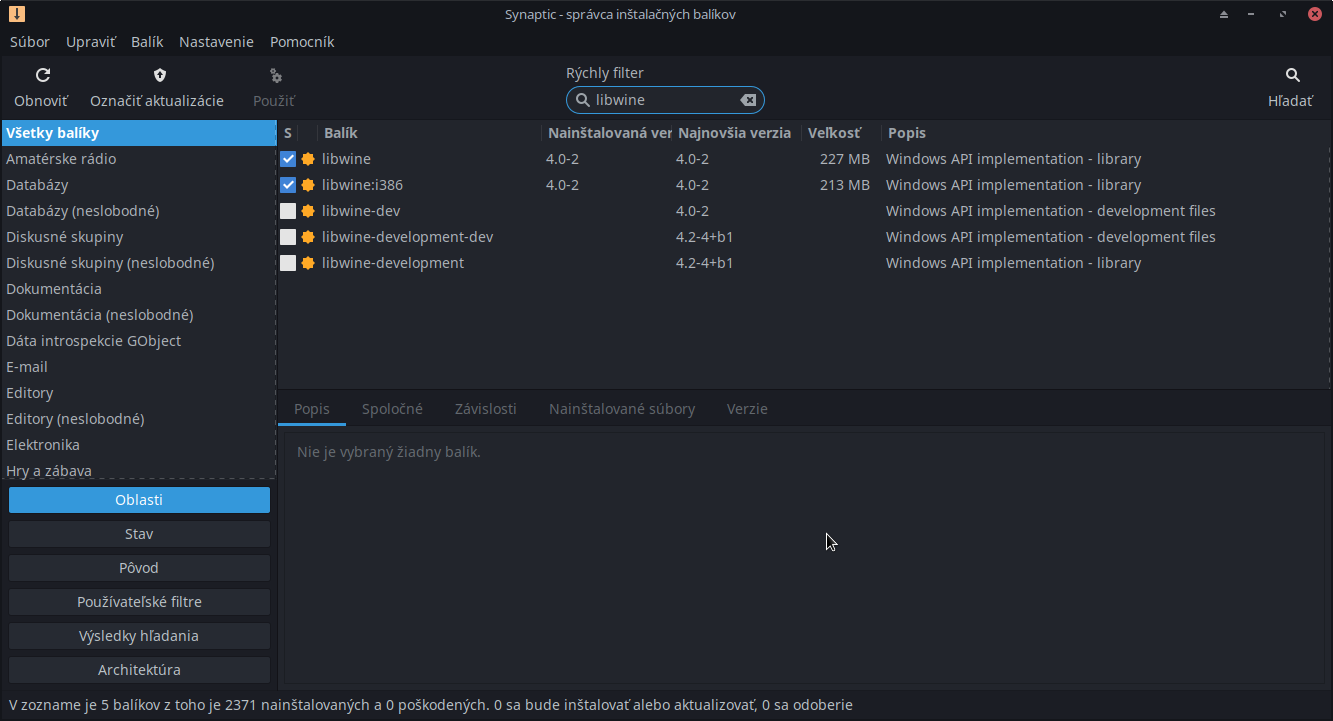Sort by the S status column header

(288, 133)
